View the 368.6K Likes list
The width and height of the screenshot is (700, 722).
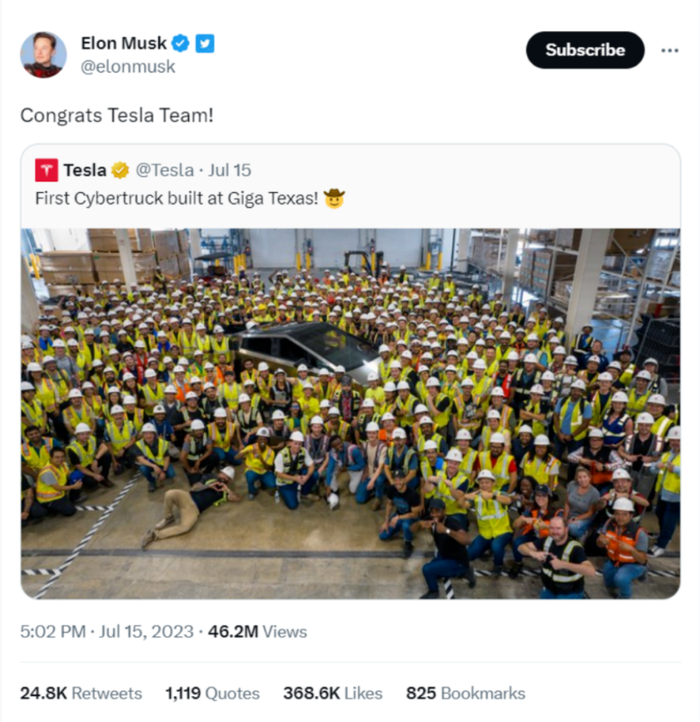tap(333, 693)
